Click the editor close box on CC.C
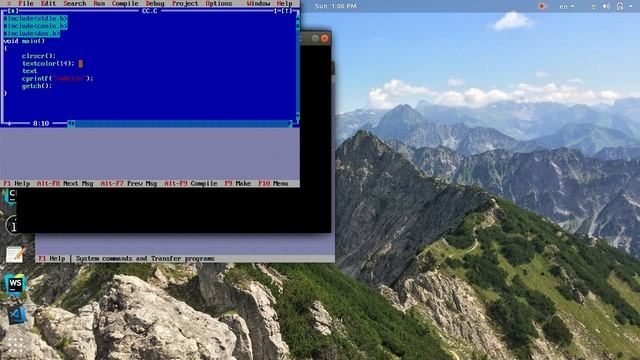 pos(13,11)
